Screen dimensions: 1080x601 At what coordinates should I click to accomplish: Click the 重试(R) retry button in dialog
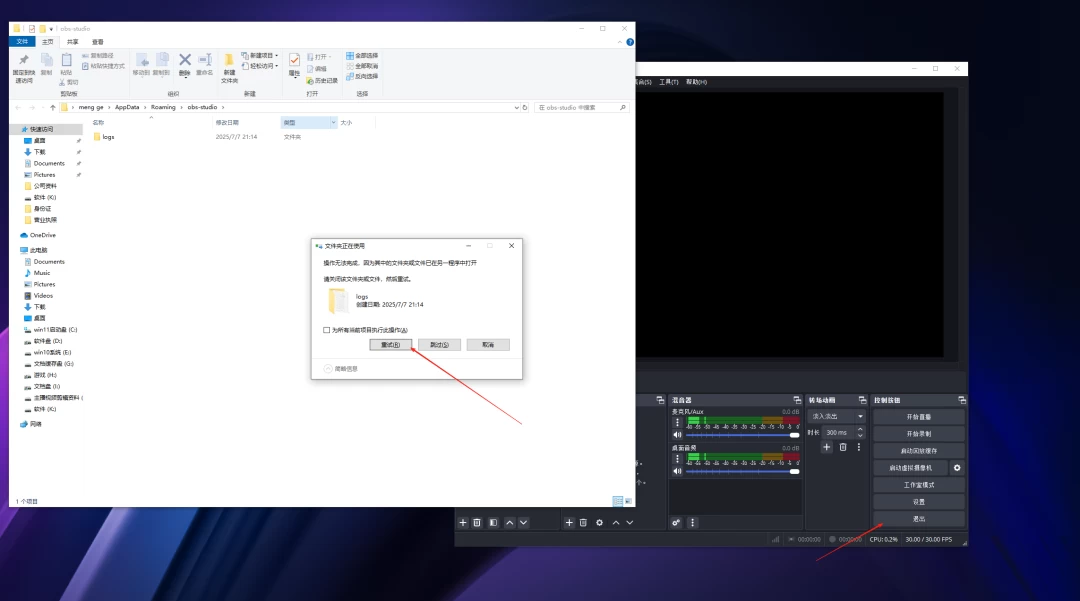391,345
